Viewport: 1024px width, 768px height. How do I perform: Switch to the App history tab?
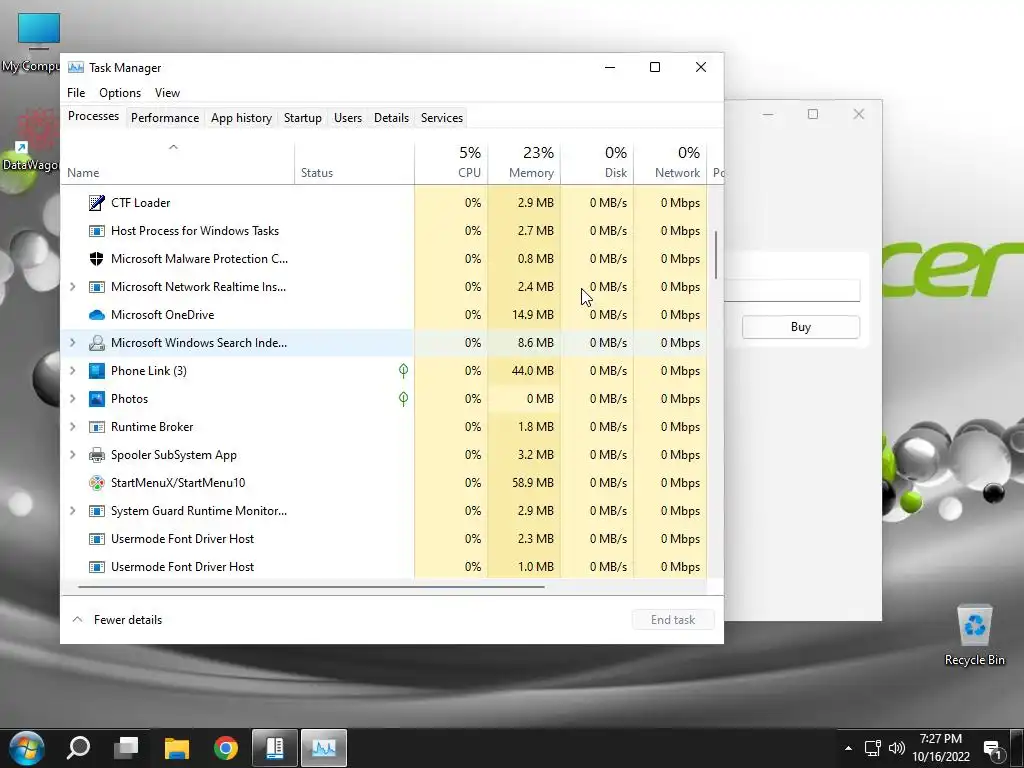[241, 118]
